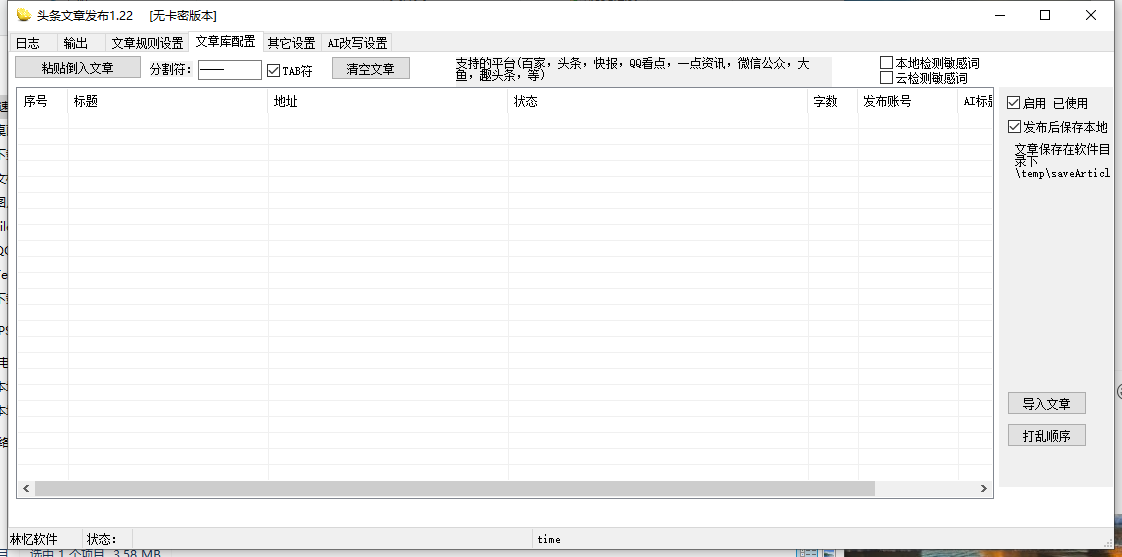Image resolution: width=1122 pixels, height=557 pixels.
Task: Click the 清空文章 button
Action: pos(370,69)
